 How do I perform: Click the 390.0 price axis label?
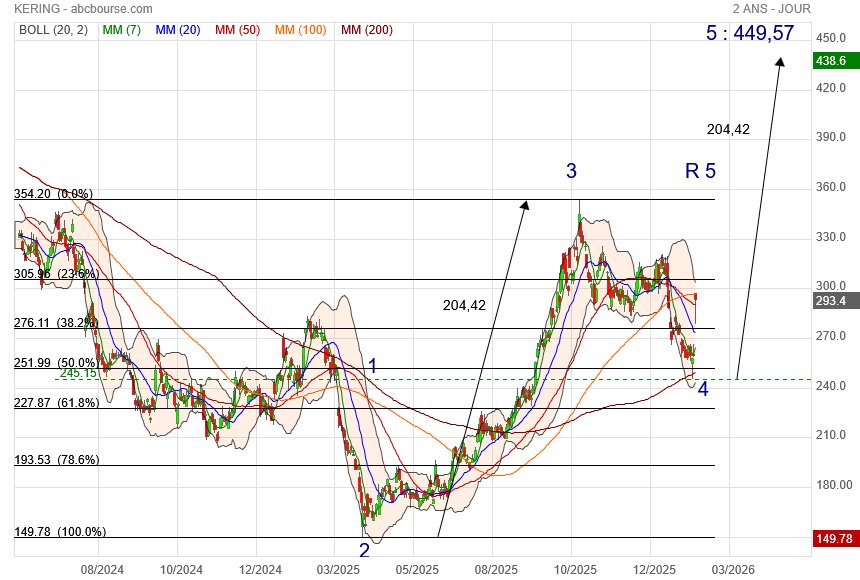(831, 137)
